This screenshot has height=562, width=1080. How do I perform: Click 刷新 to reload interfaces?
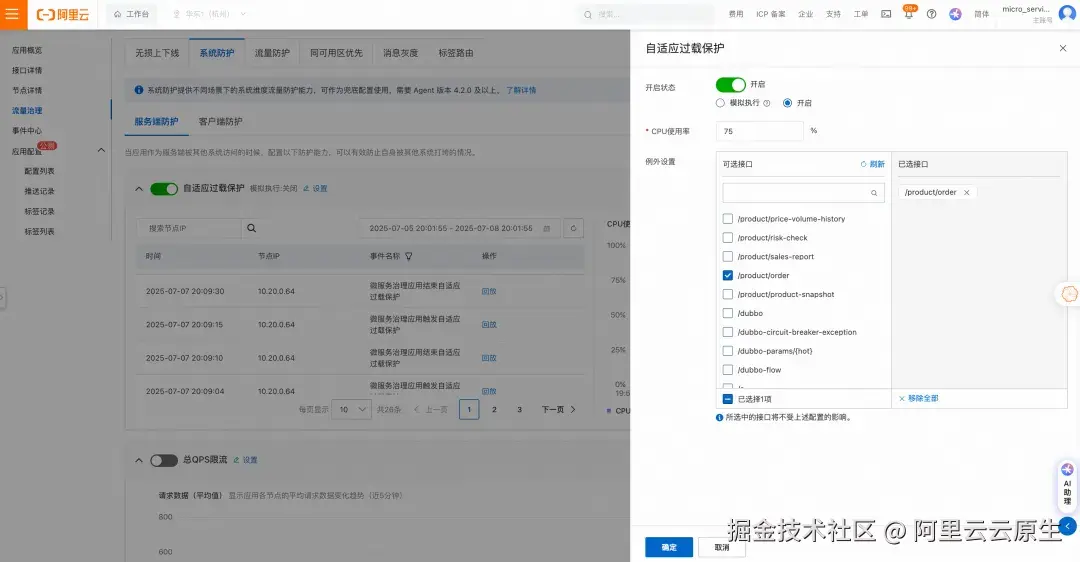[873, 164]
